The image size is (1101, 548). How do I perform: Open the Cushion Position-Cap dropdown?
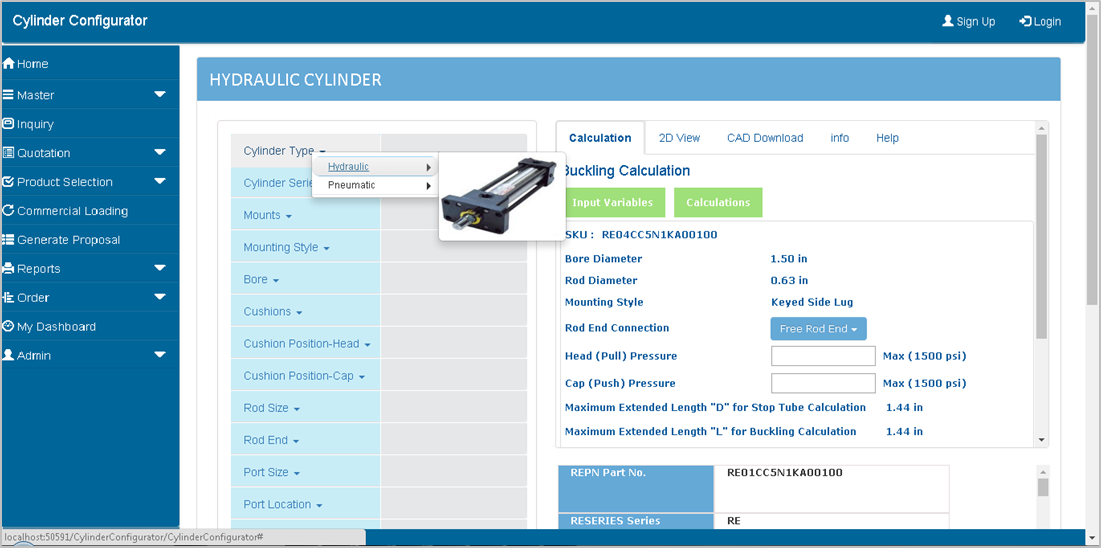304,376
